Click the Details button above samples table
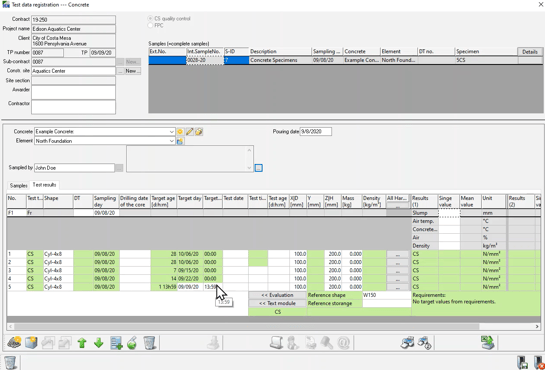This screenshot has width=545, height=370. point(530,52)
